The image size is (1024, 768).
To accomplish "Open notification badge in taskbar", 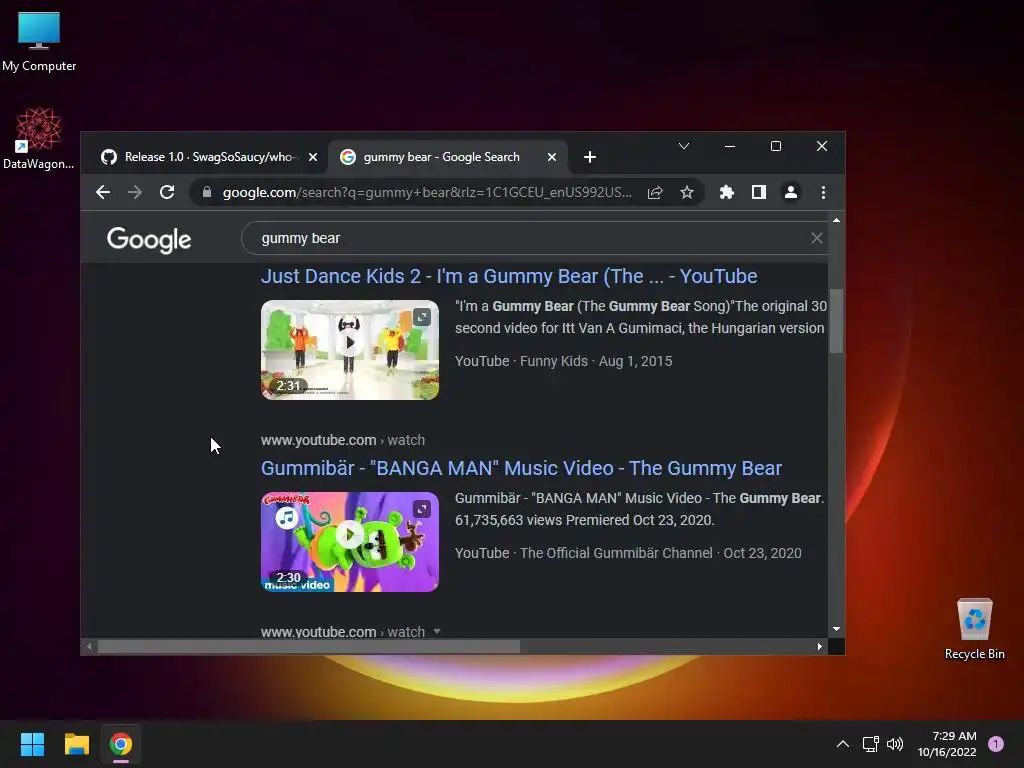I will click(x=996, y=744).
